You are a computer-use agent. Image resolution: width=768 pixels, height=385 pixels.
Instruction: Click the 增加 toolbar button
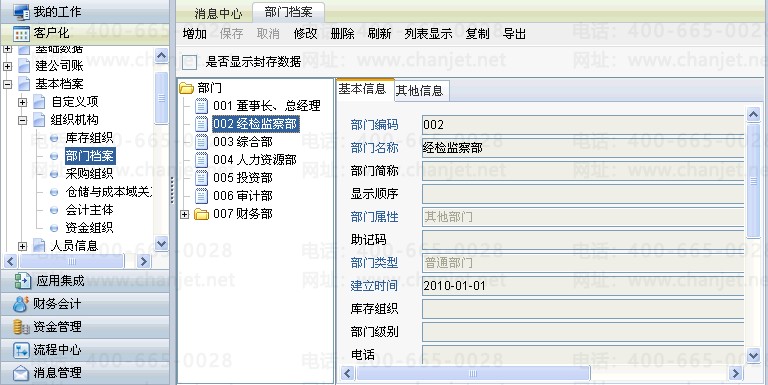pyautogui.click(x=194, y=34)
